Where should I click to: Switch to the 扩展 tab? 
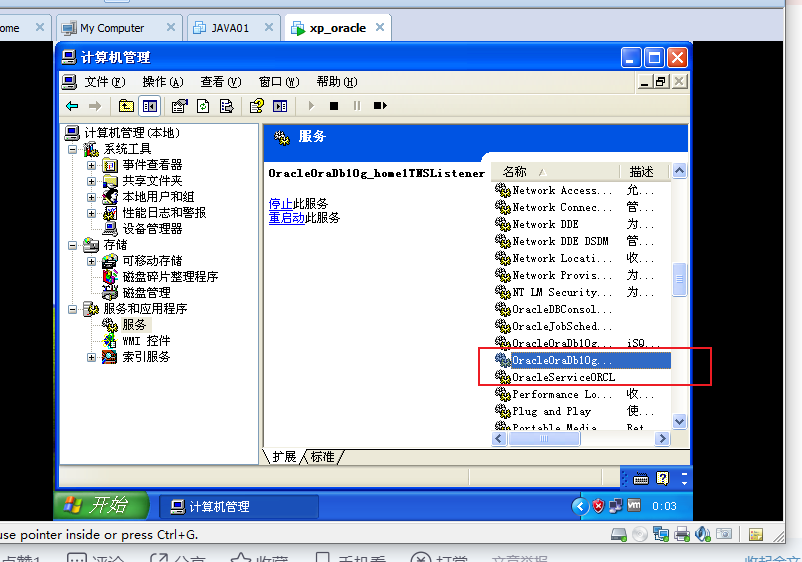click(284, 456)
